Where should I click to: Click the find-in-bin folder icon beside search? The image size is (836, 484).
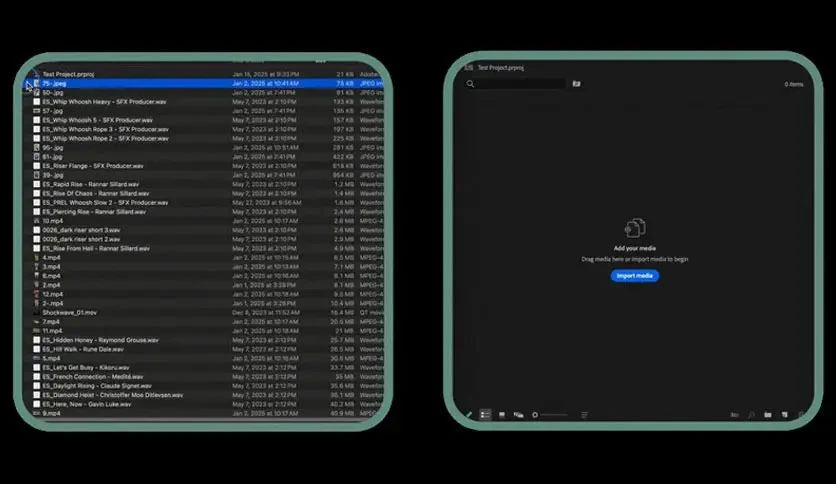576,84
